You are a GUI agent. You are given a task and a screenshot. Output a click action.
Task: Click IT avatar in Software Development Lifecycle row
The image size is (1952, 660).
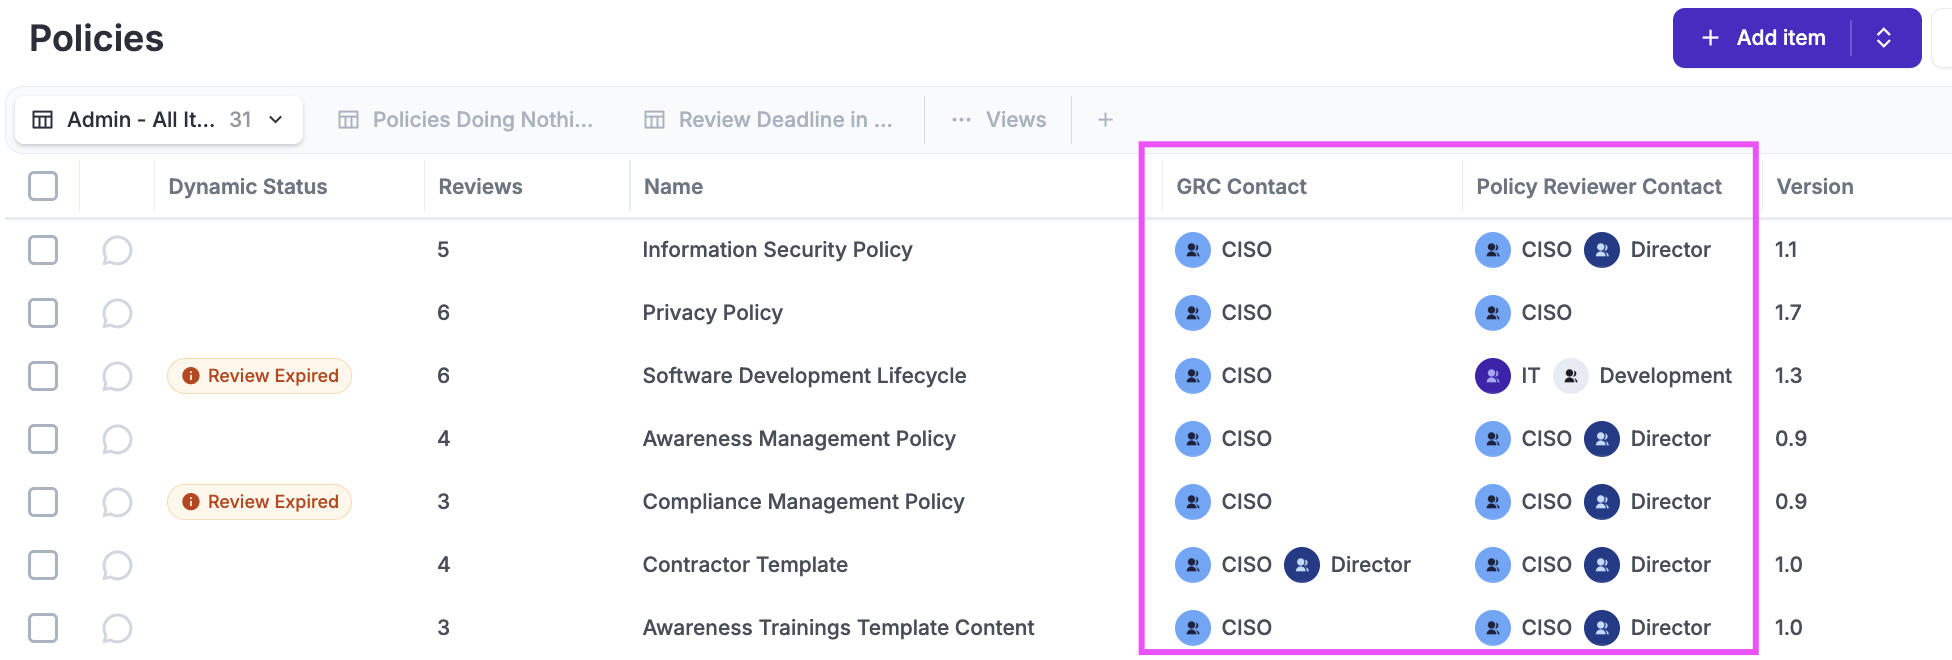(1492, 376)
